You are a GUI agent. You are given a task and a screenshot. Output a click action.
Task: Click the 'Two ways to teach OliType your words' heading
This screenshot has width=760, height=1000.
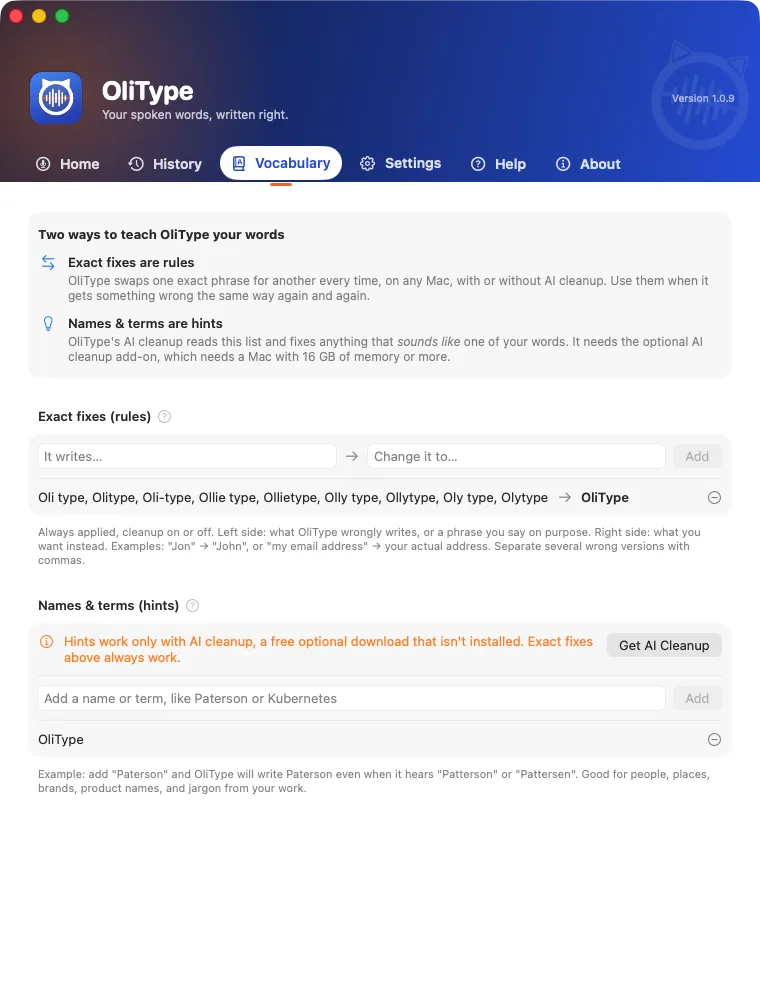tap(161, 234)
